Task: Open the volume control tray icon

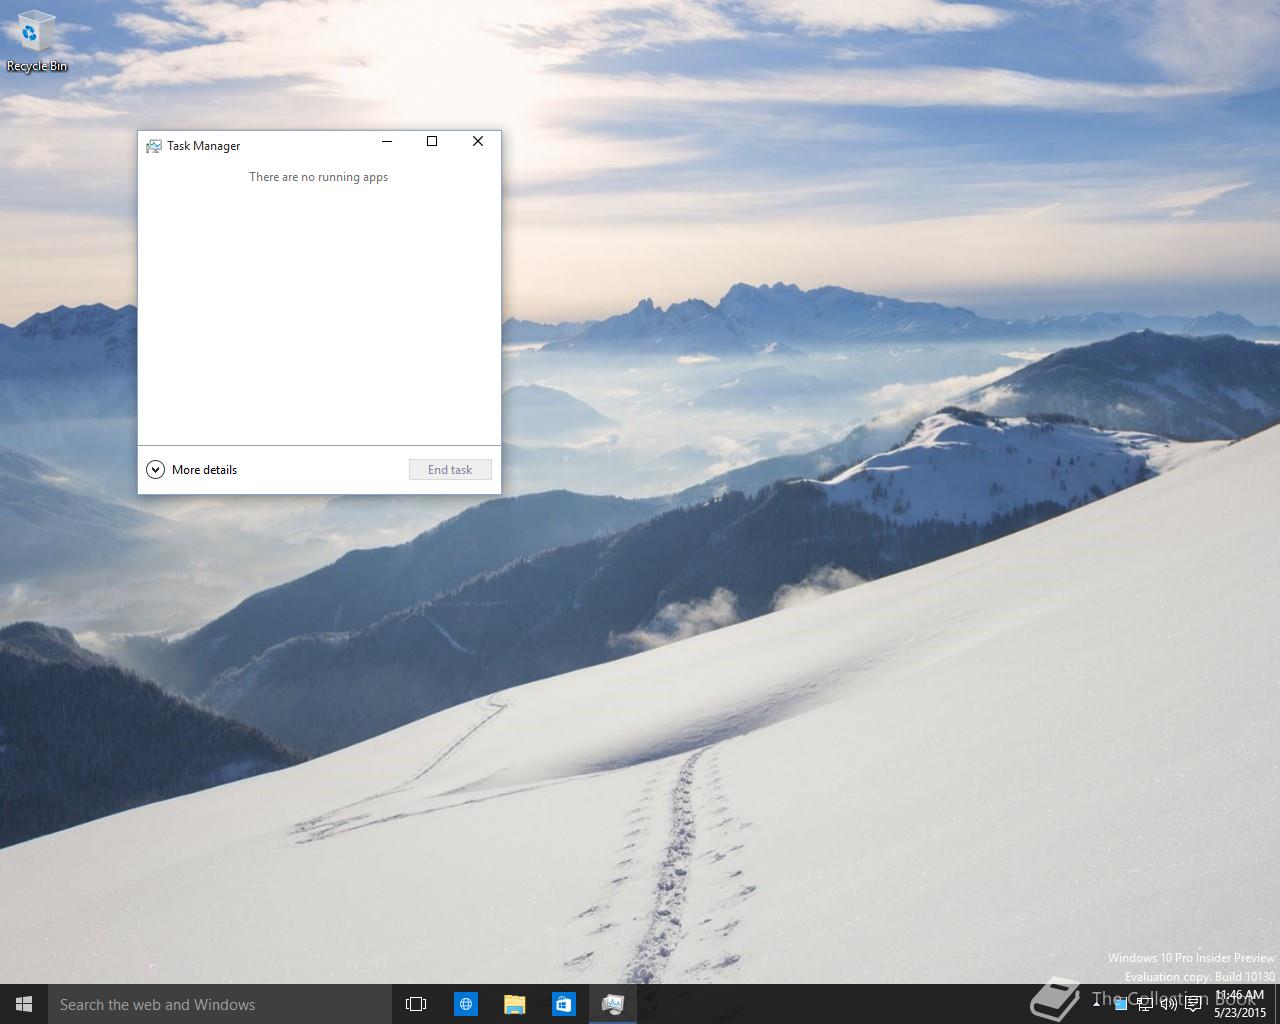Action: (x=1169, y=1004)
